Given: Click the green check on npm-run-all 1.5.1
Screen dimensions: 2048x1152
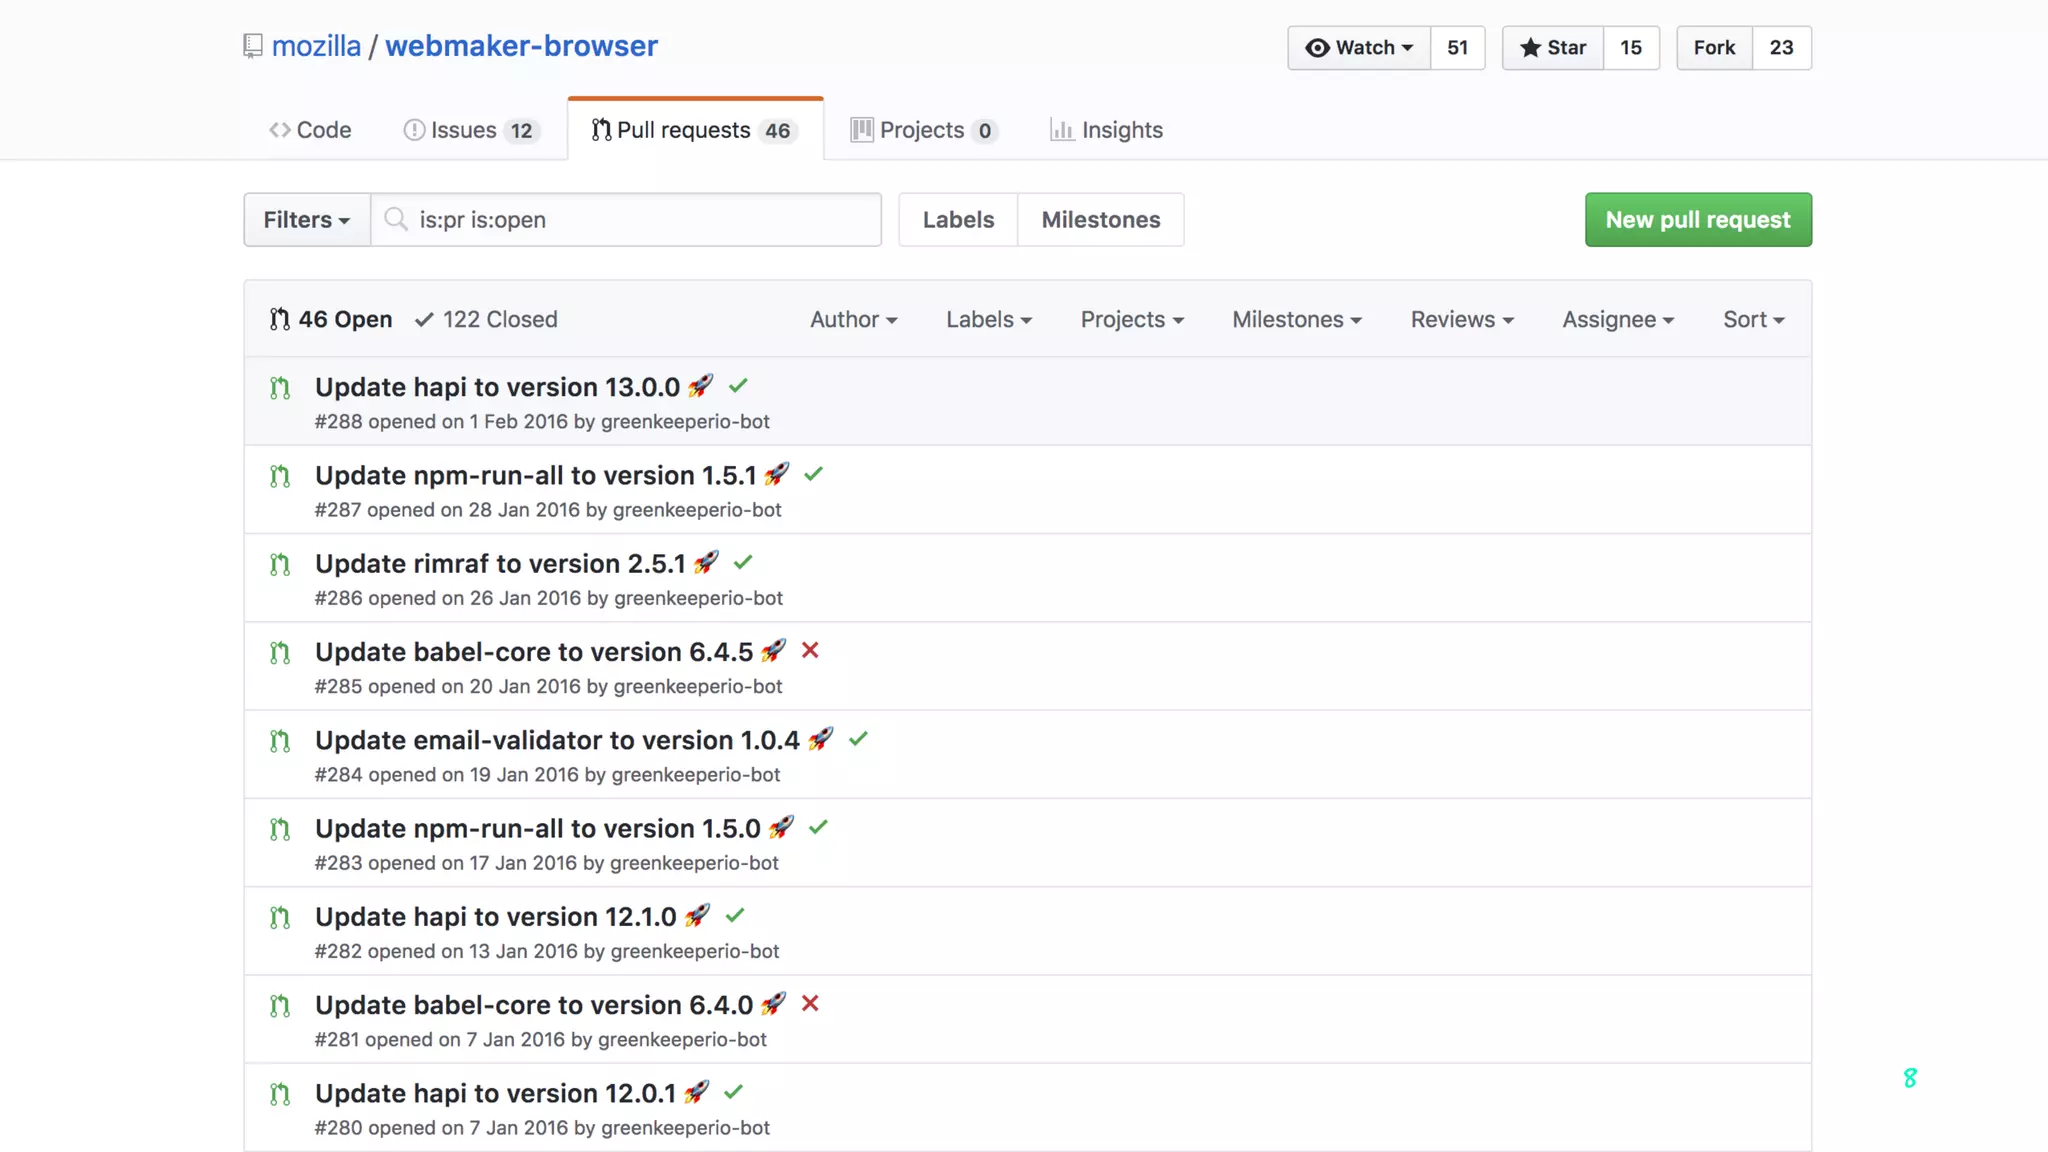Looking at the screenshot, I should (813, 474).
